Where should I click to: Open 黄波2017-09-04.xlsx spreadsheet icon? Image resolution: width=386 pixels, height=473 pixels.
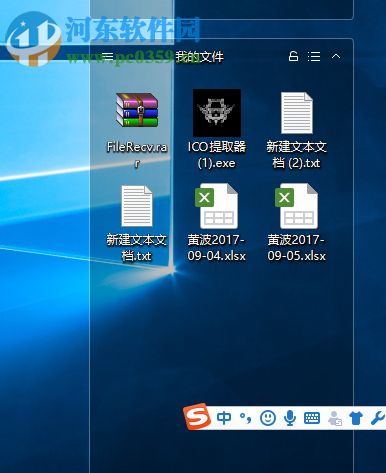216,206
